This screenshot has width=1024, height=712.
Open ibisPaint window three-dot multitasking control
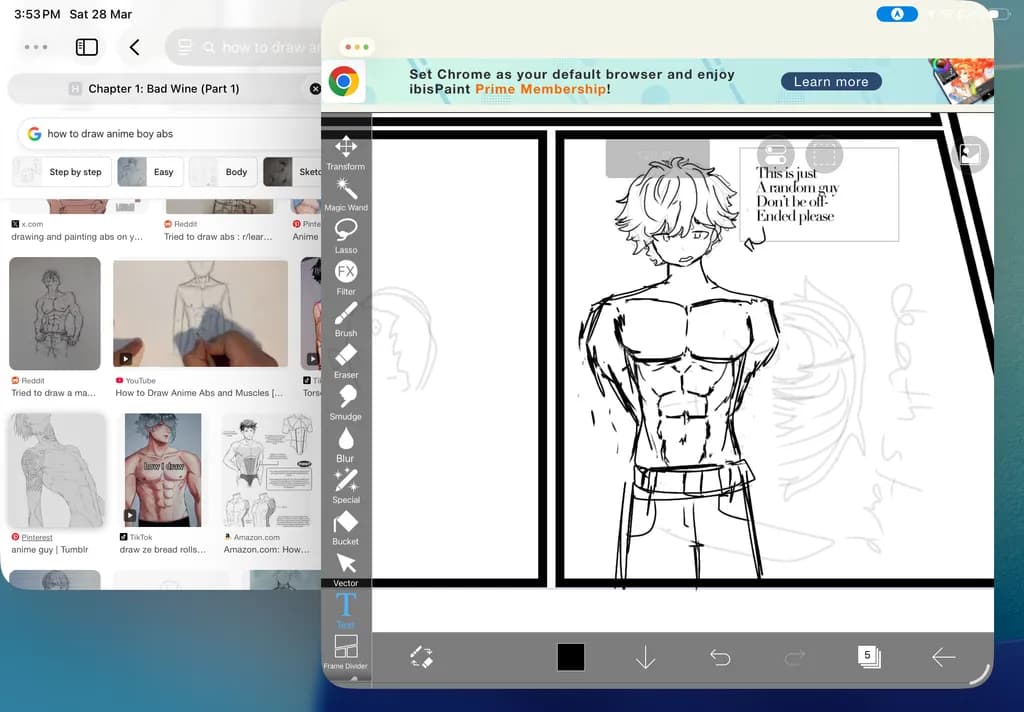coord(357,47)
